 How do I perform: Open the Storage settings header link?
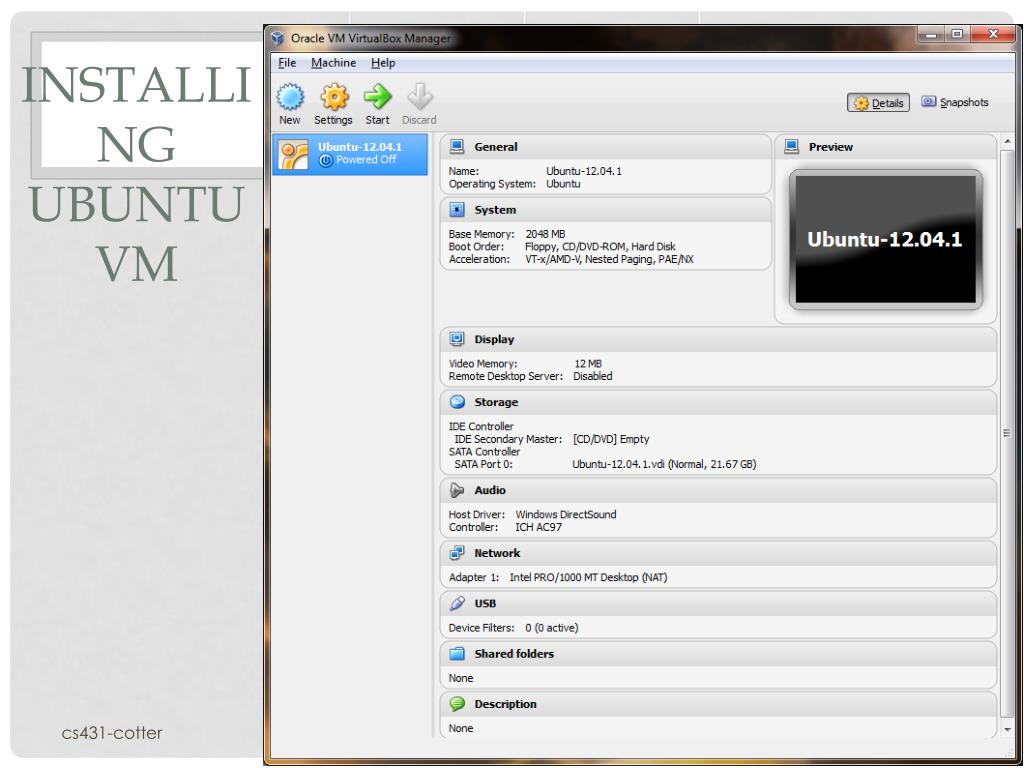[496, 402]
